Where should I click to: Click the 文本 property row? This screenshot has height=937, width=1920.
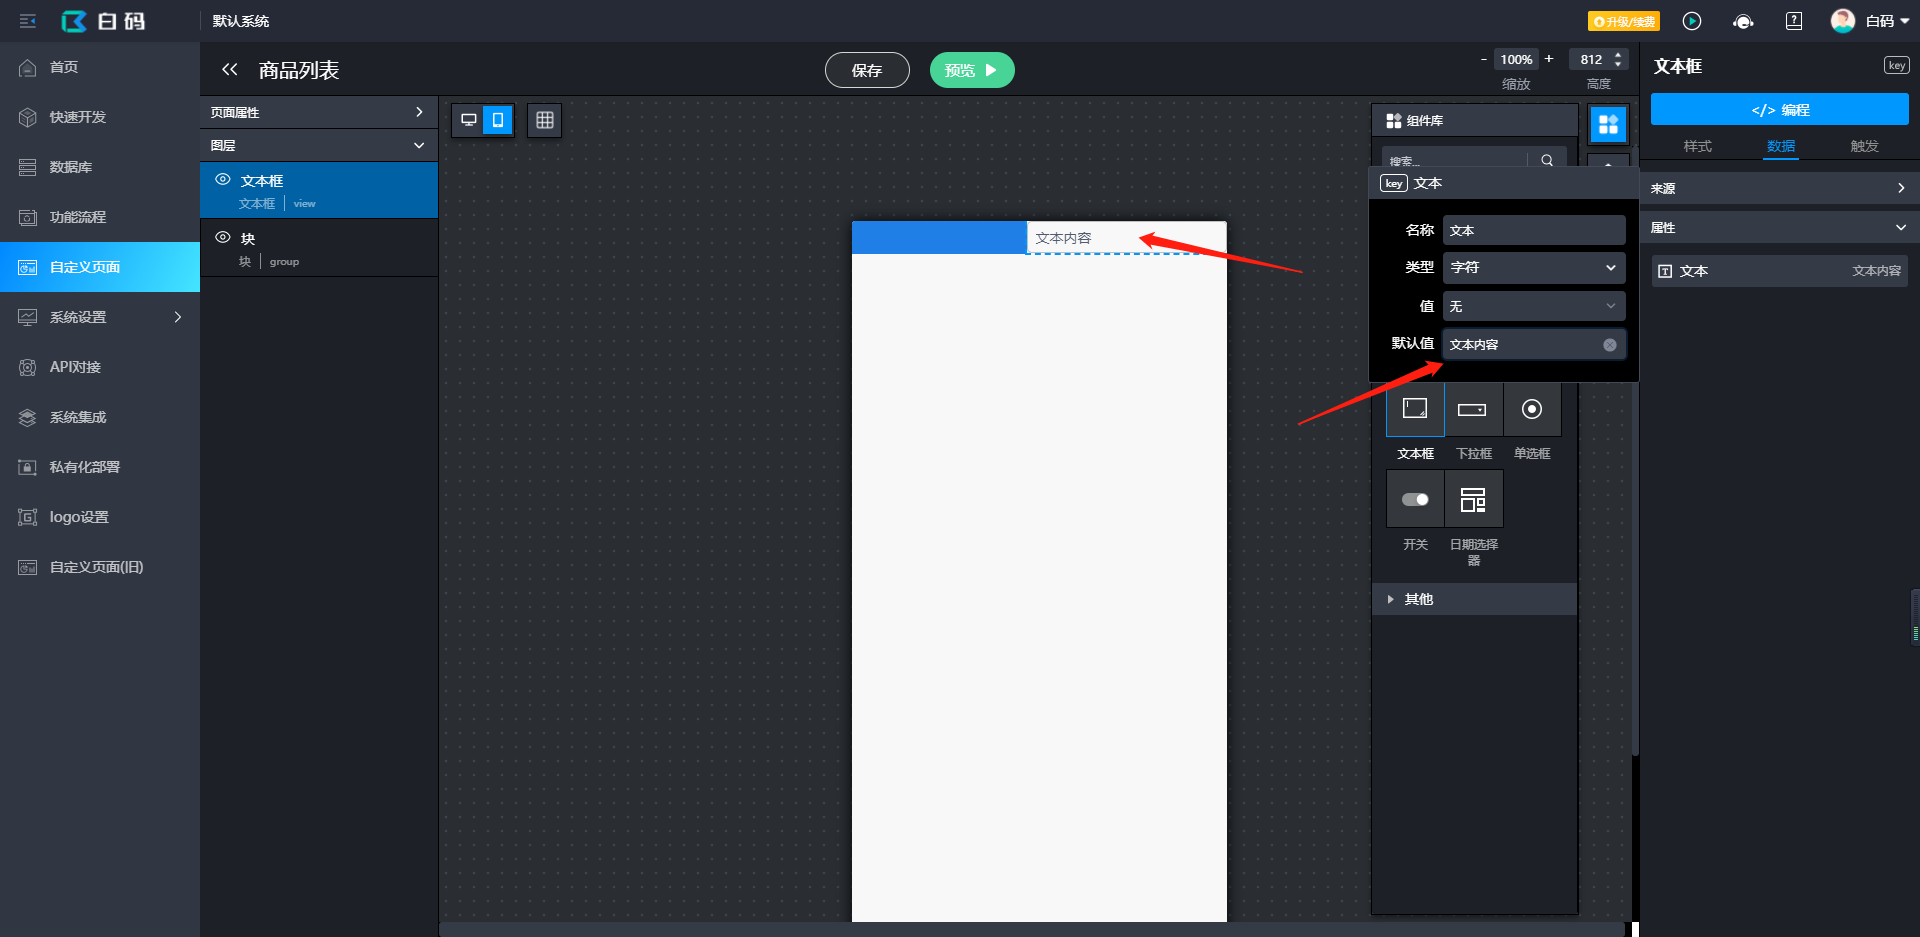click(x=1780, y=271)
